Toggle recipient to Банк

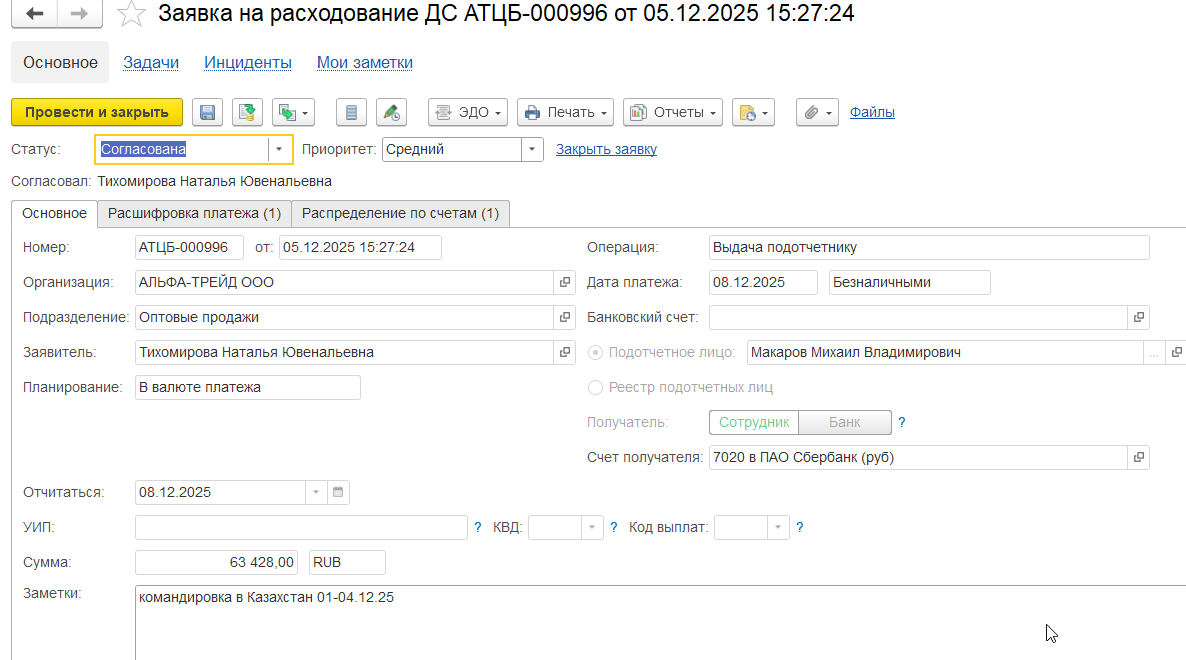(845, 423)
